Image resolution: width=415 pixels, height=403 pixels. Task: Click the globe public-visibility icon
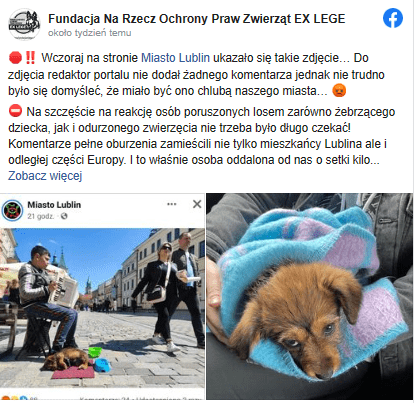coord(64,216)
